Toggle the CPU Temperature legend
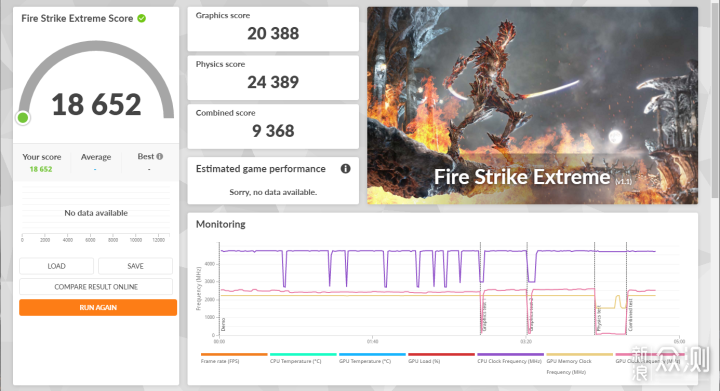720x391 pixels. point(303,358)
